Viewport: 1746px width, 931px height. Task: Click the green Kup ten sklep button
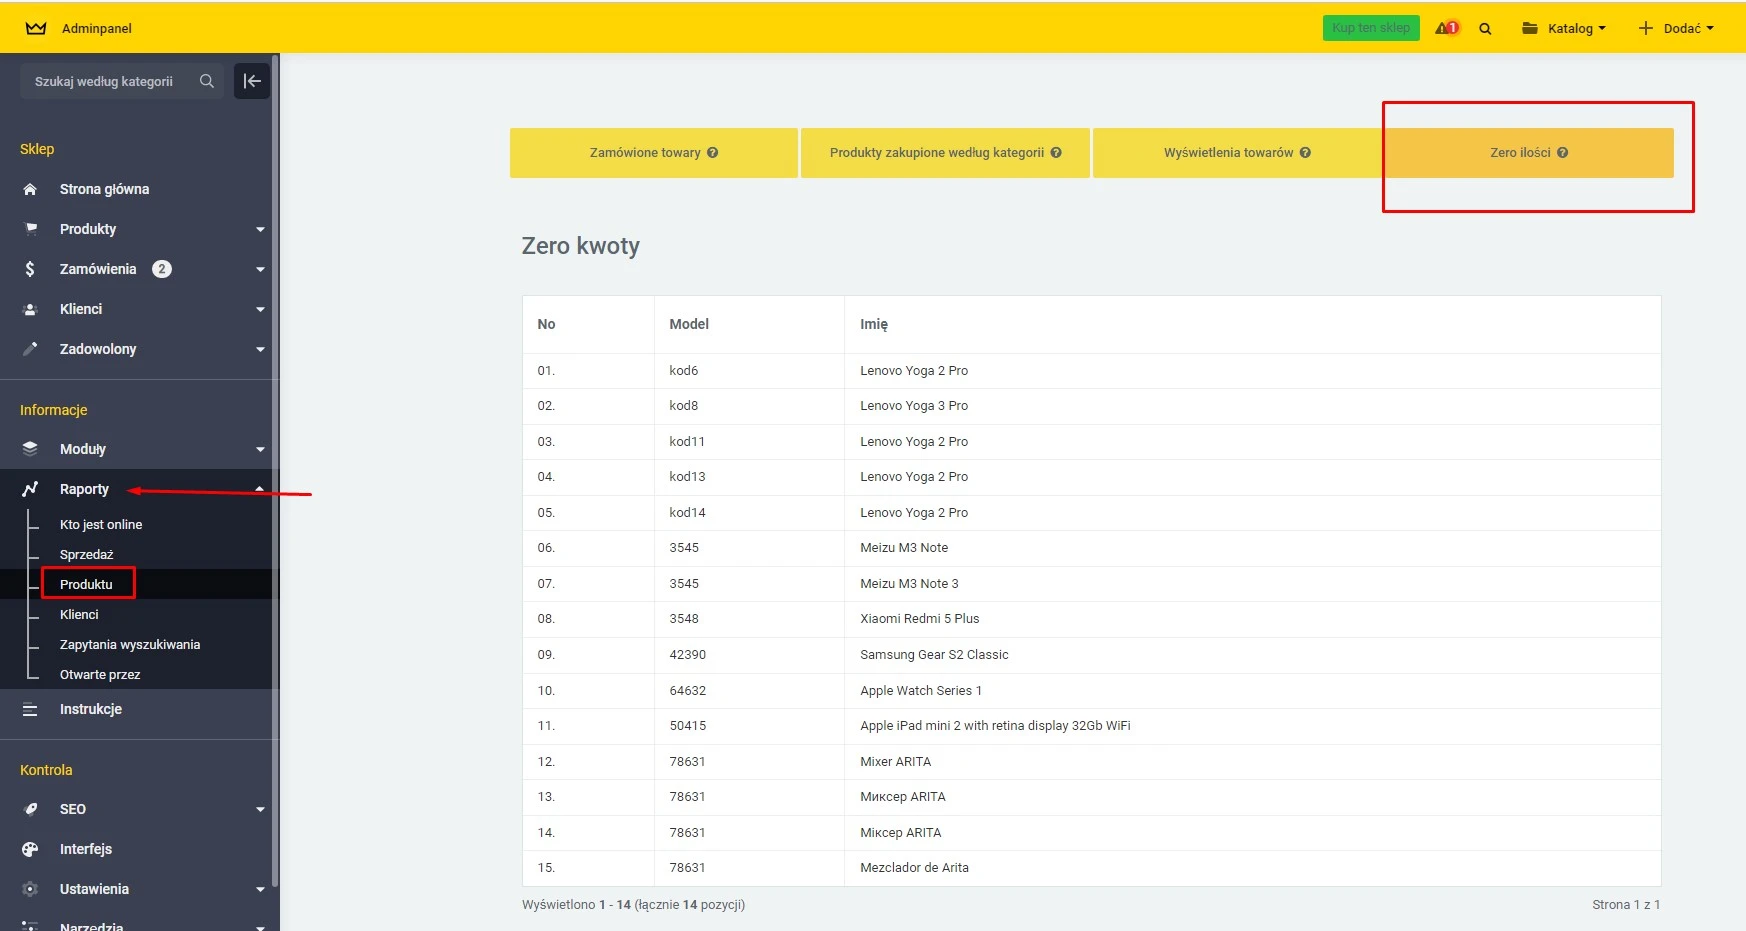coord(1370,28)
